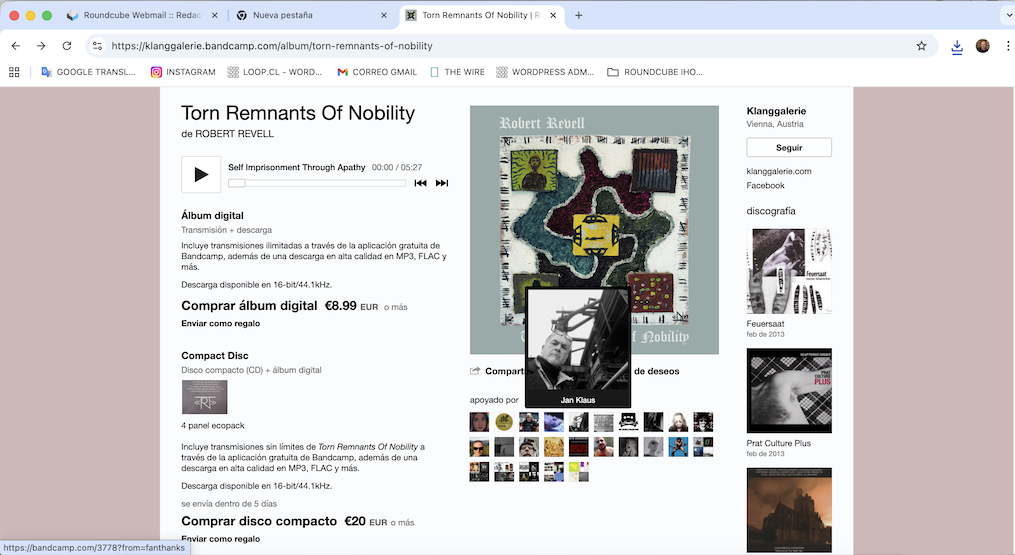
Task: Play the track Self Imprisonment Through Apathy
Action: (201, 175)
